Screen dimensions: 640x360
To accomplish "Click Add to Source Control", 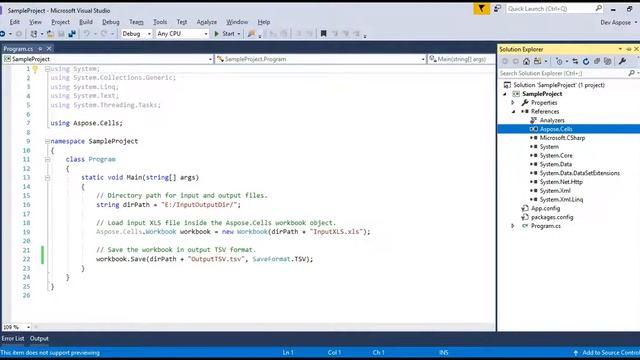I will tap(611, 353).
